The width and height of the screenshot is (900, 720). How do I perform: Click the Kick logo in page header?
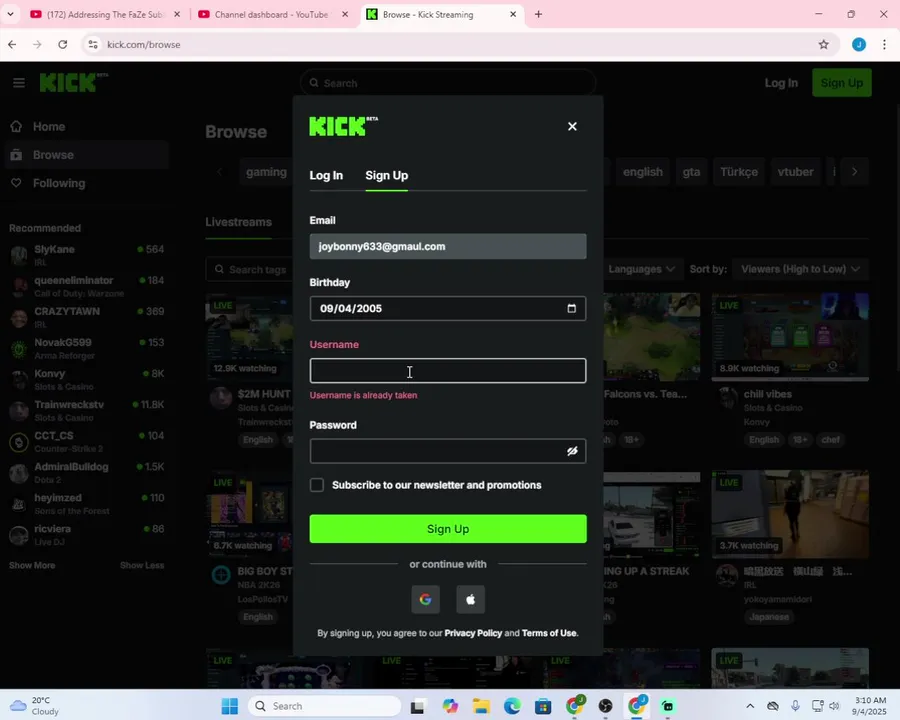pos(73,83)
